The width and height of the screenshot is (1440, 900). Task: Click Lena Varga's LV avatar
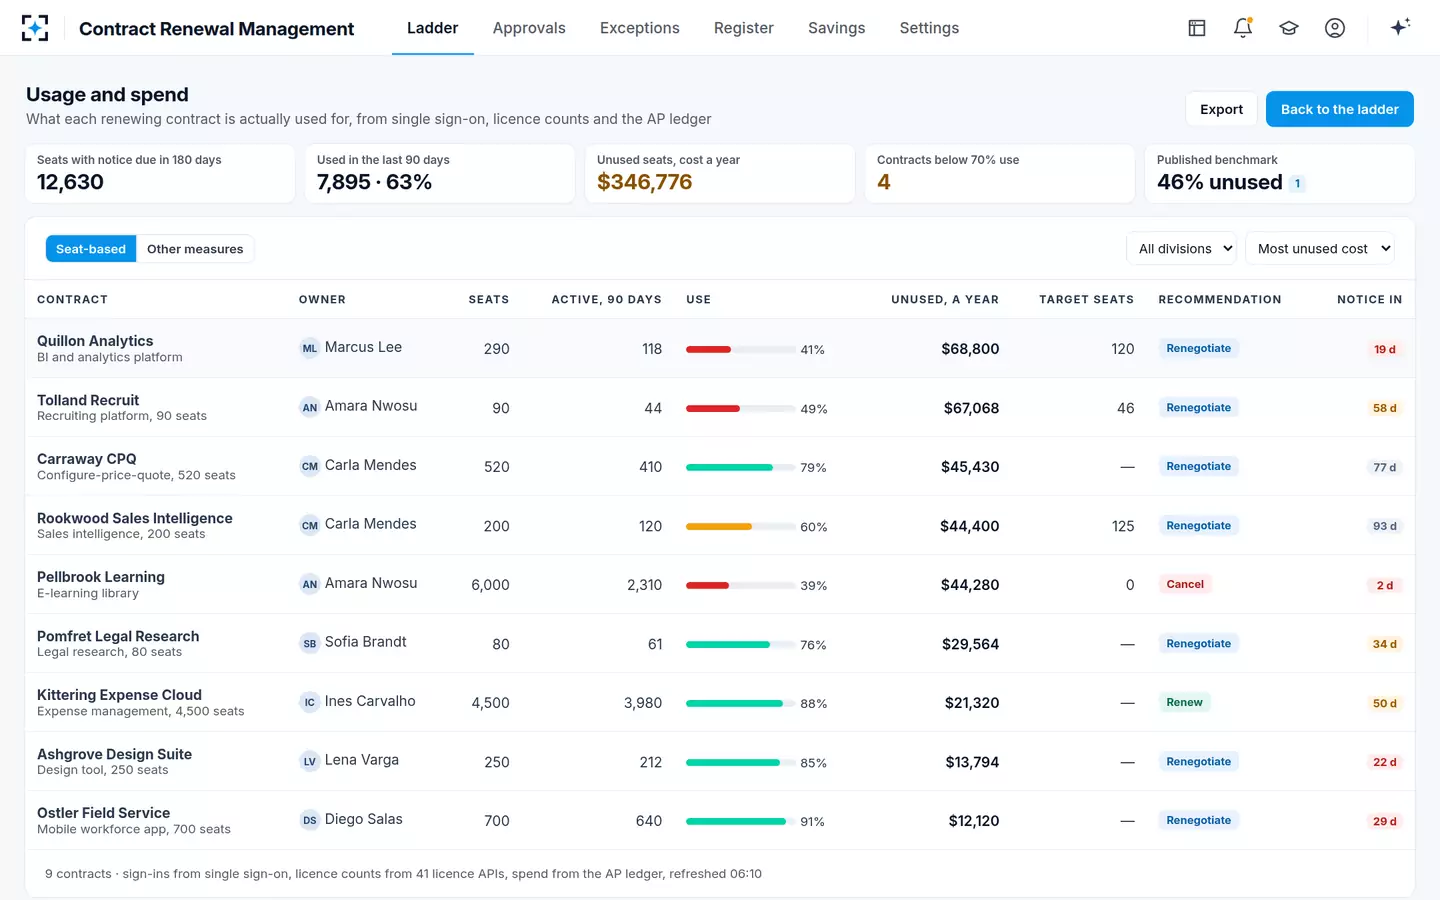pos(310,761)
